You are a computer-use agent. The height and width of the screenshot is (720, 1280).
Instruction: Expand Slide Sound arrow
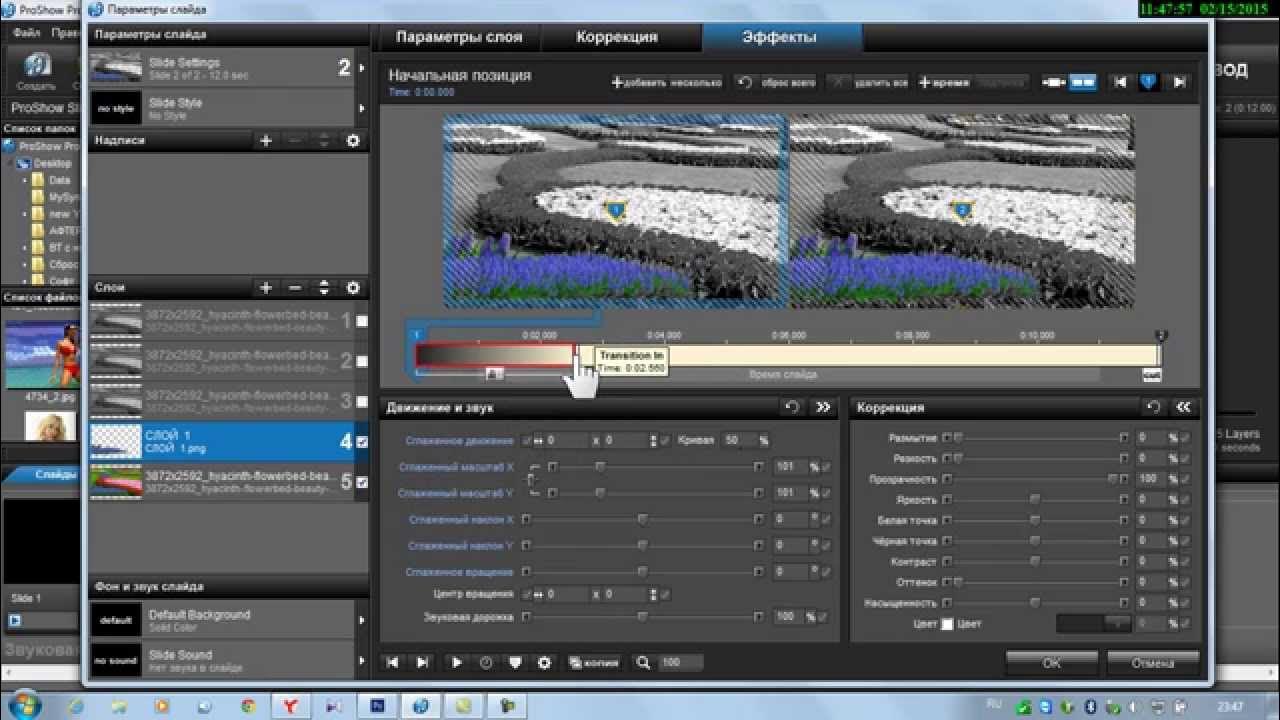(361, 660)
